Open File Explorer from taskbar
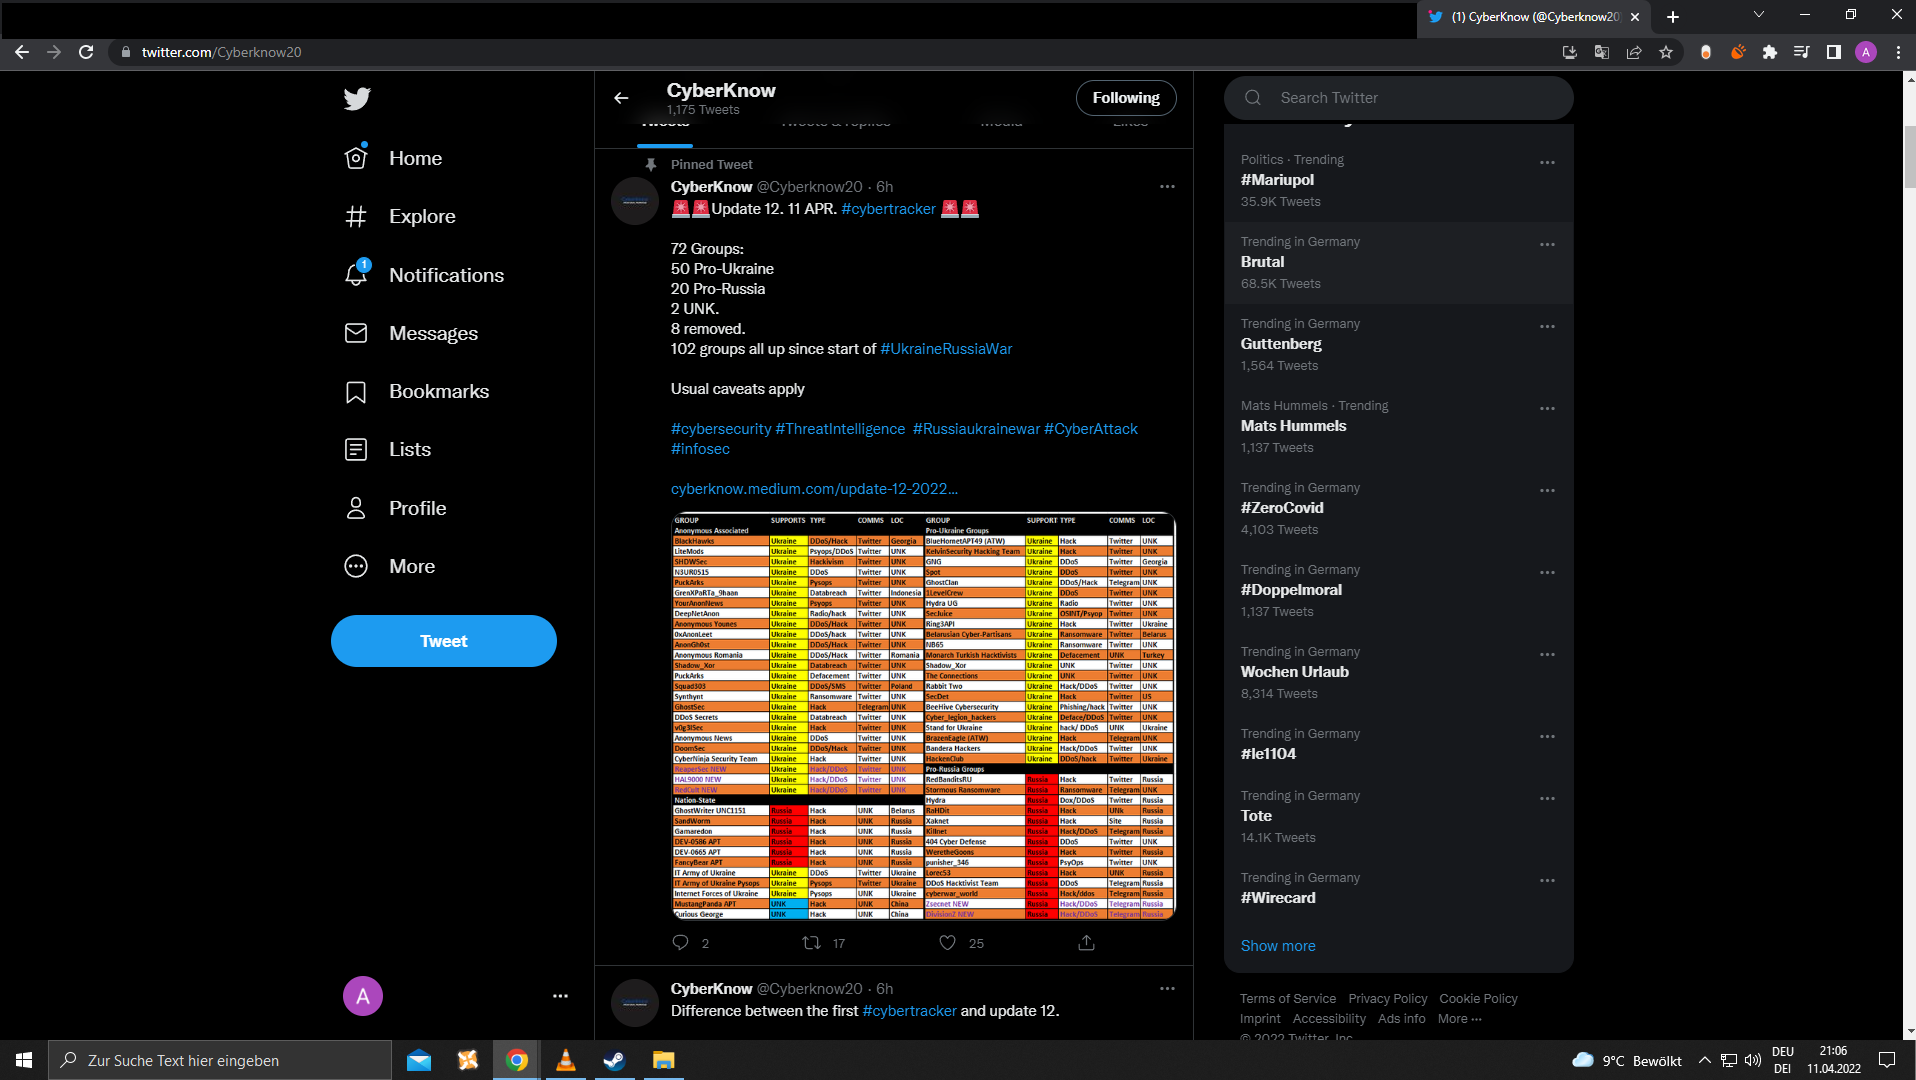 pos(663,1060)
